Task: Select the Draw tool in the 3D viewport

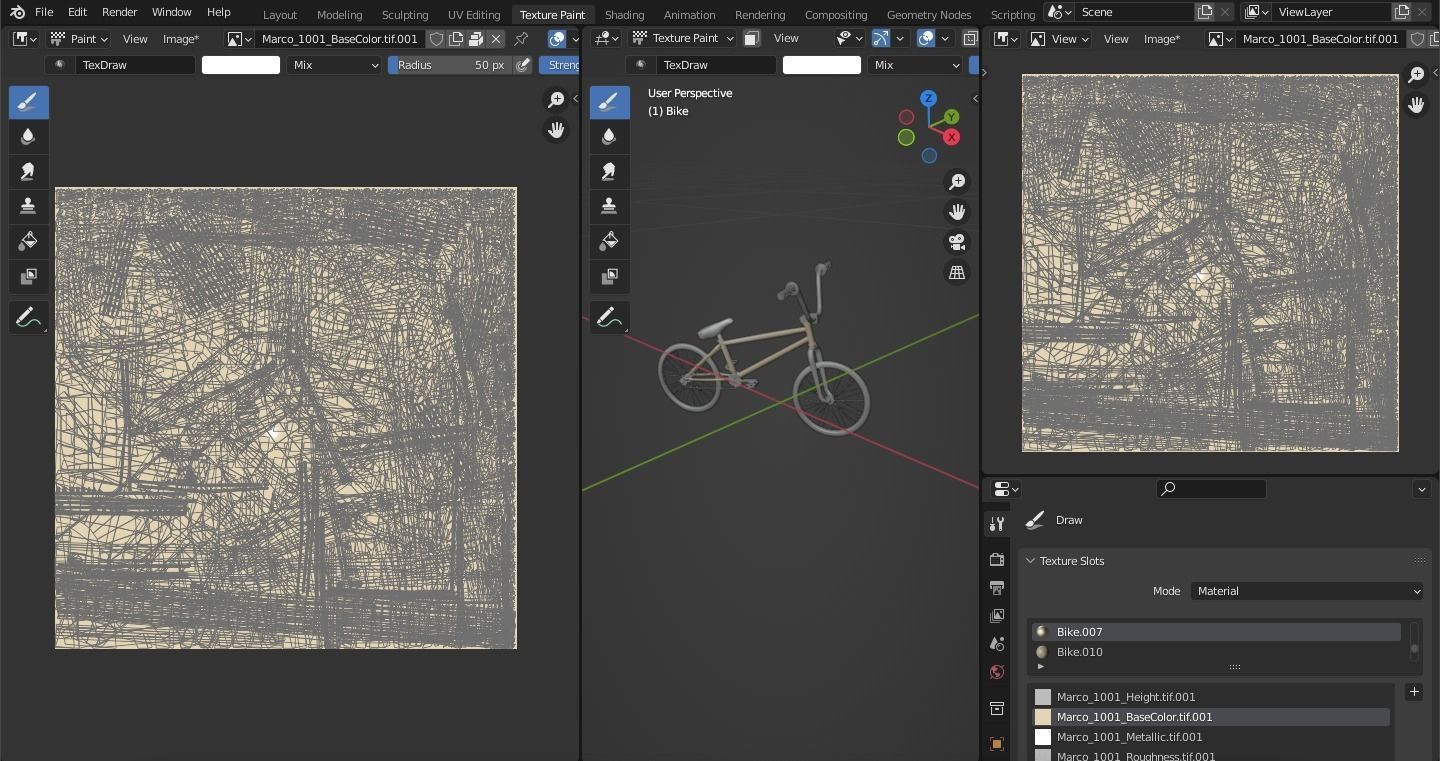Action: coord(609,102)
